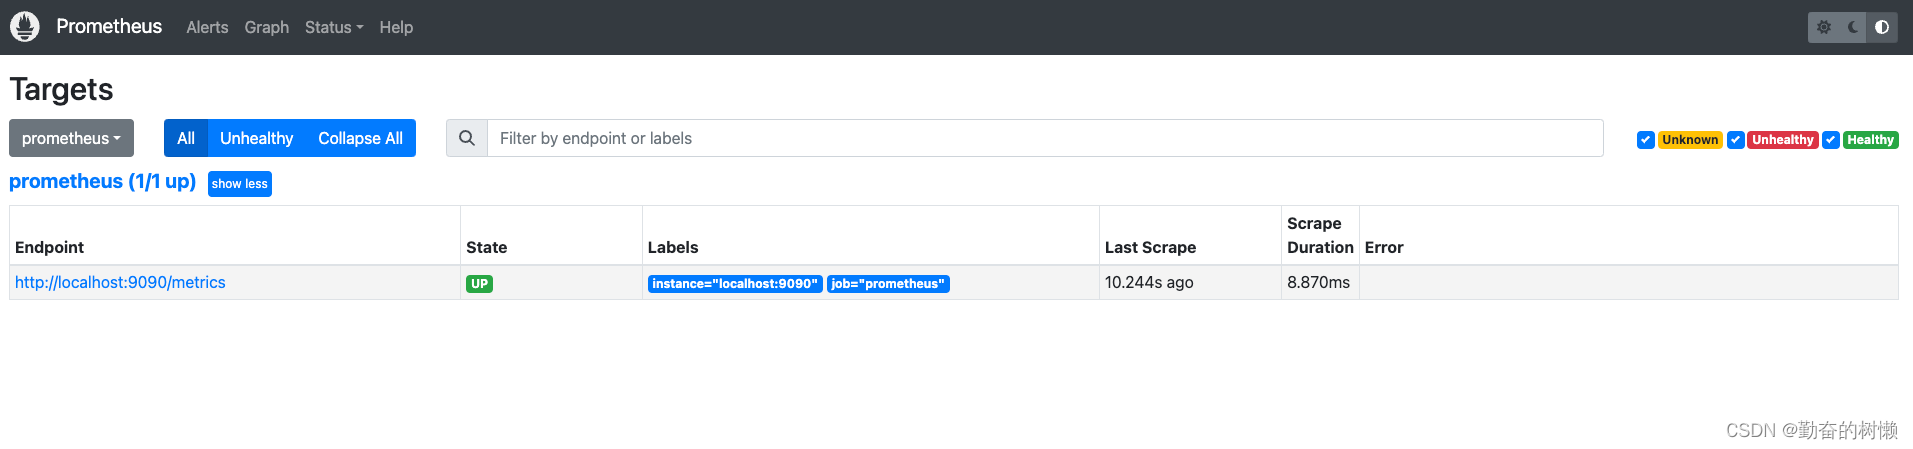Click the magnifier search icon

tap(467, 138)
